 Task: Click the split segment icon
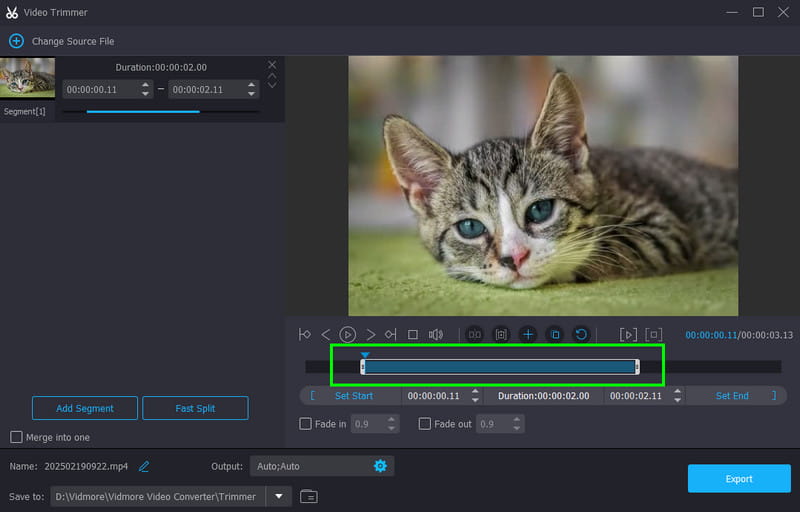coord(474,335)
